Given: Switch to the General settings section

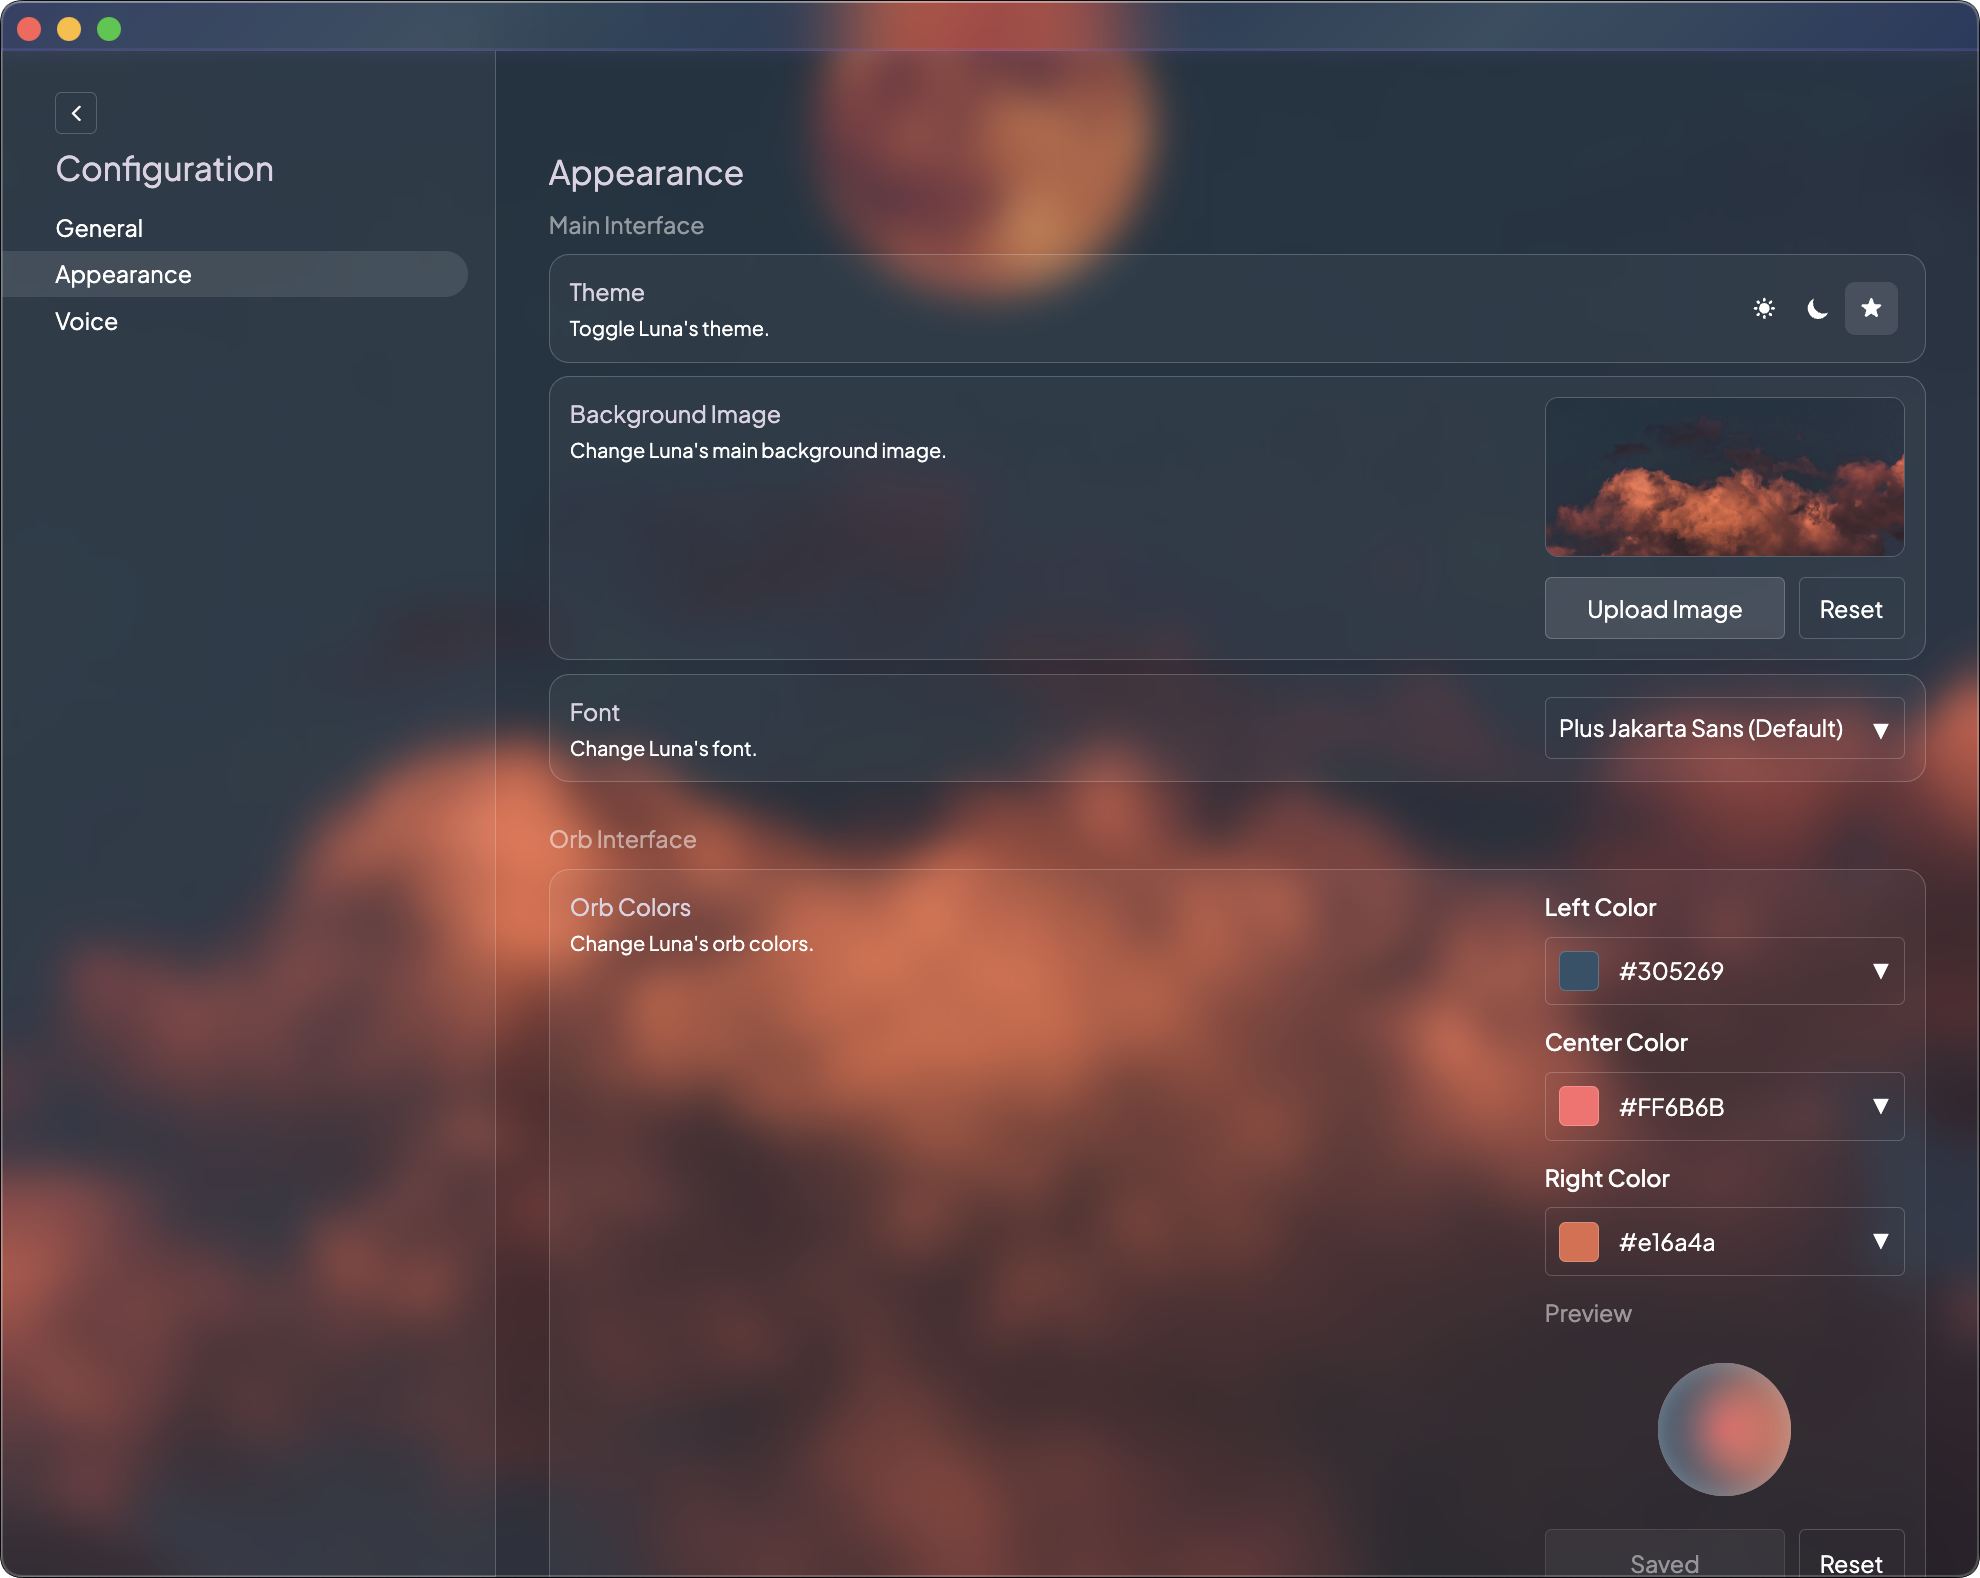Looking at the screenshot, I should pos(98,227).
